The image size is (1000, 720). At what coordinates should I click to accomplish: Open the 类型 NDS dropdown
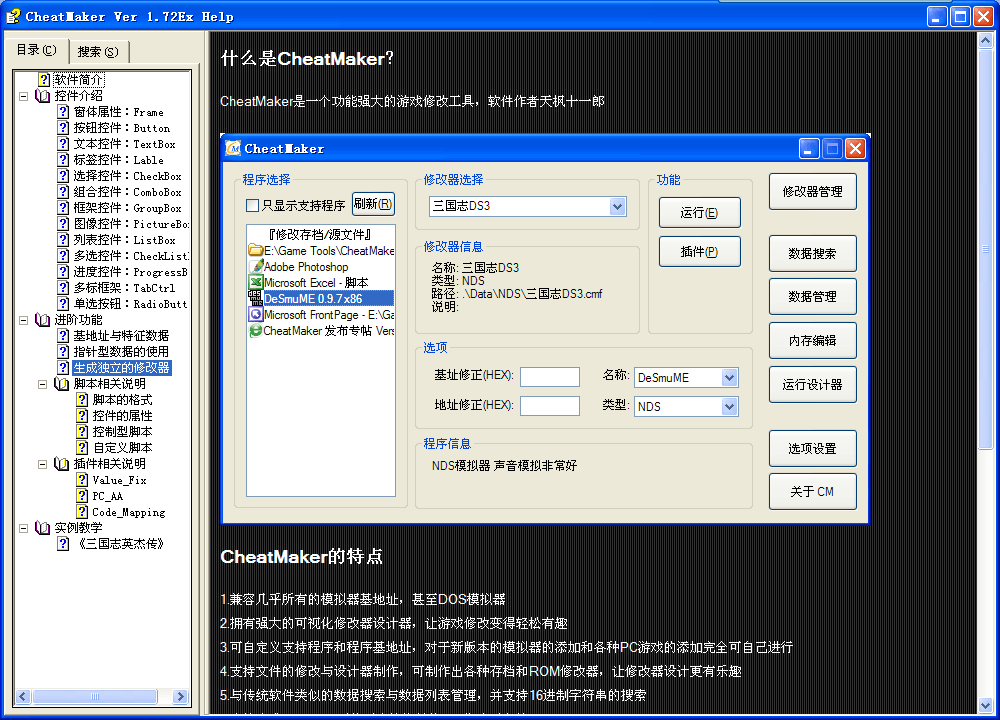tap(730, 406)
